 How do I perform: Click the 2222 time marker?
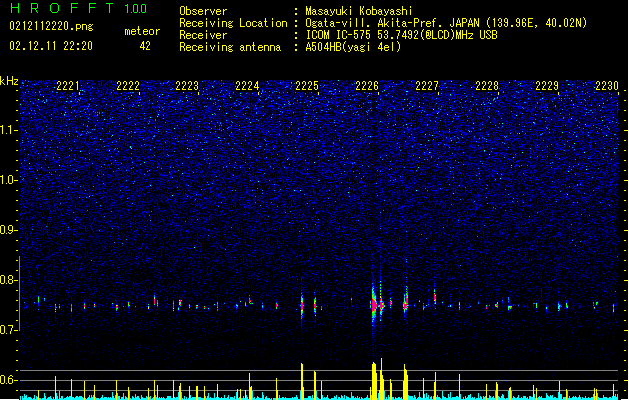128,85
